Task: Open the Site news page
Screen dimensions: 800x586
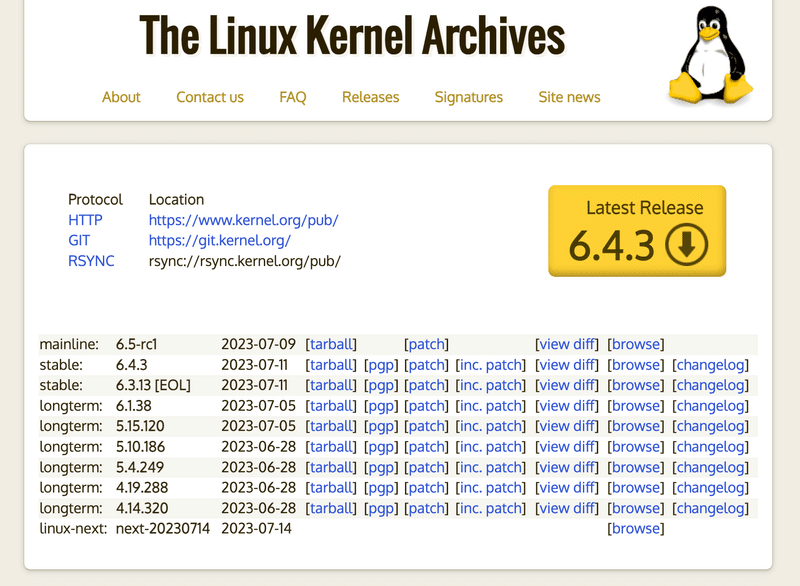Action: pyautogui.click(x=569, y=97)
